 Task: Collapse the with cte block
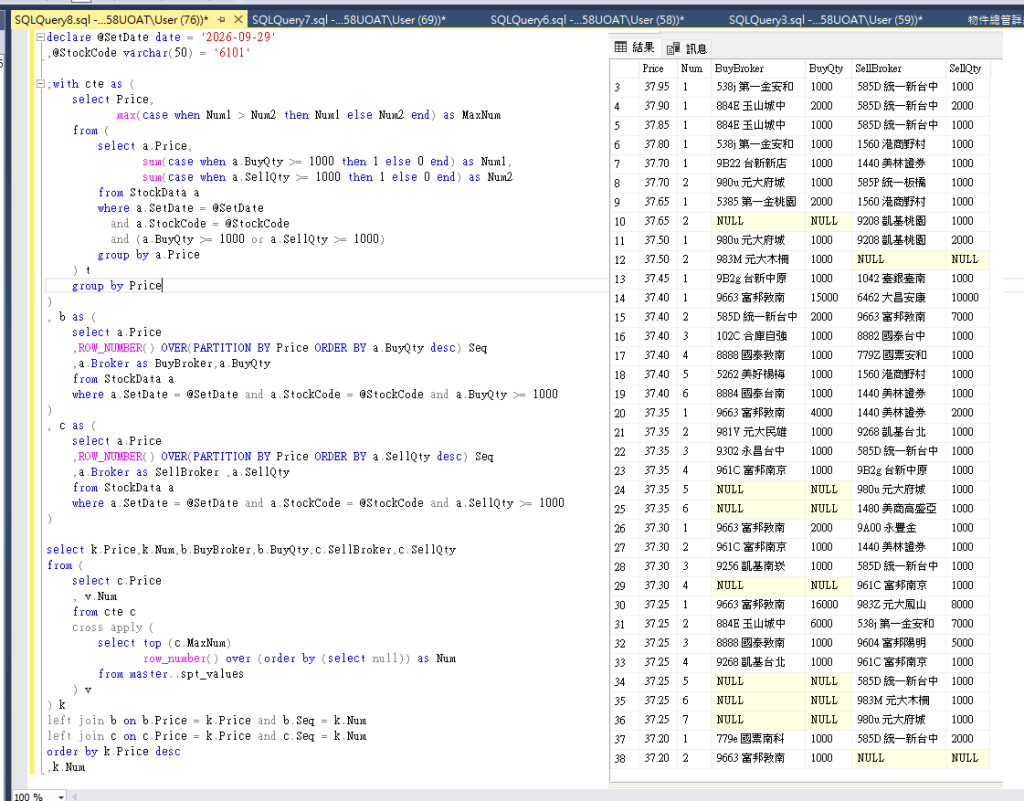pos(40,84)
